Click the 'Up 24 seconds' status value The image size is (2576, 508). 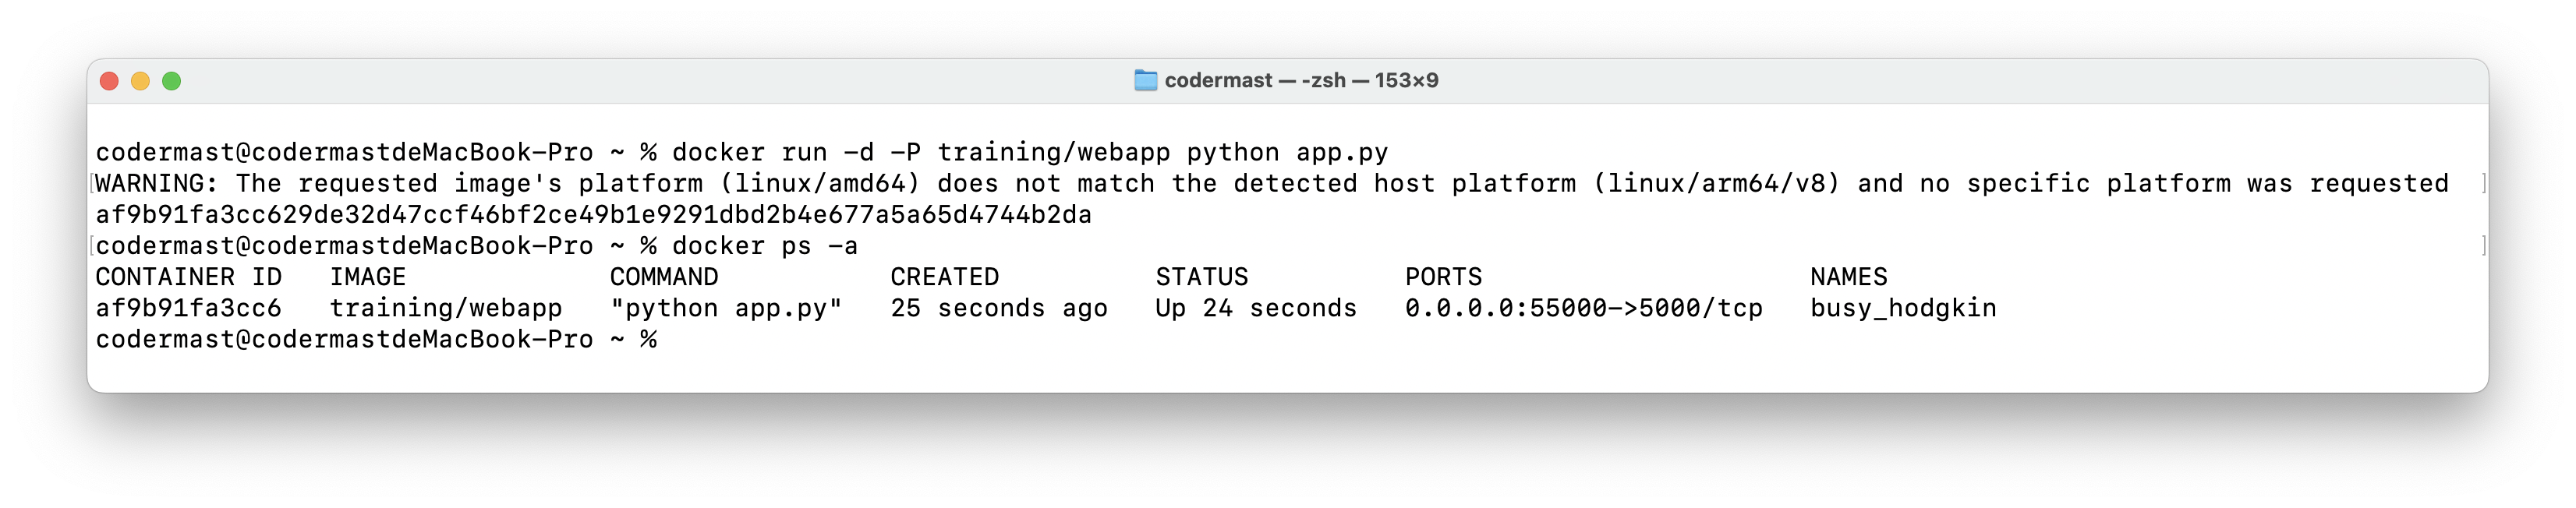point(1256,308)
